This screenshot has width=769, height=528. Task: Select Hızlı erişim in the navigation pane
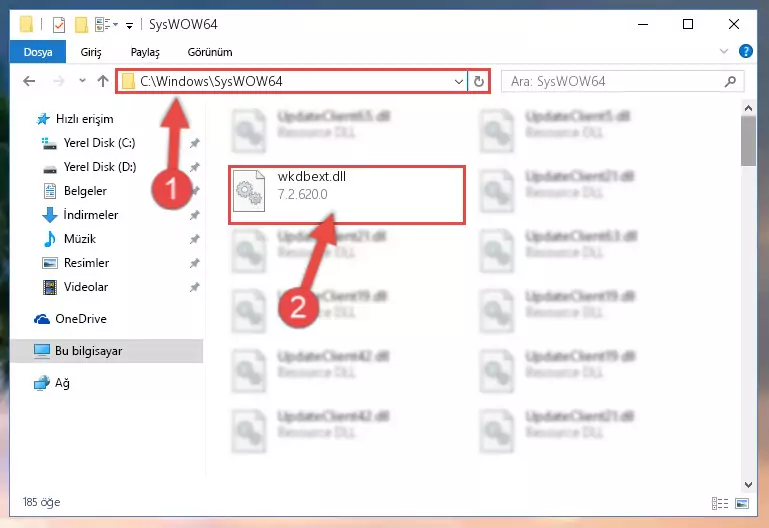(x=84, y=119)
